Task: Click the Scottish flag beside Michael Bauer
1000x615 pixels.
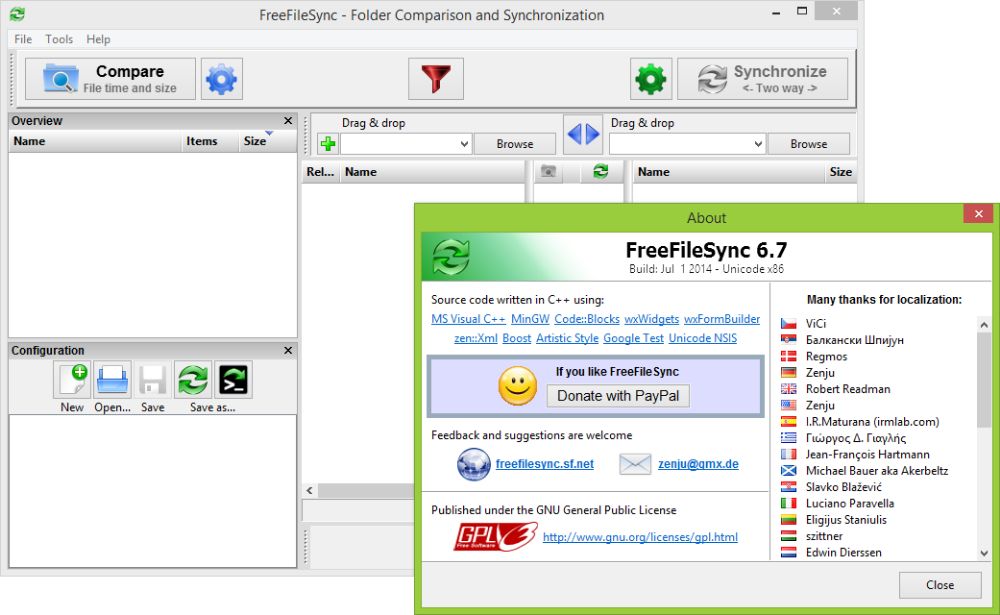Action: pyautogui.click(x=789, y=471)
